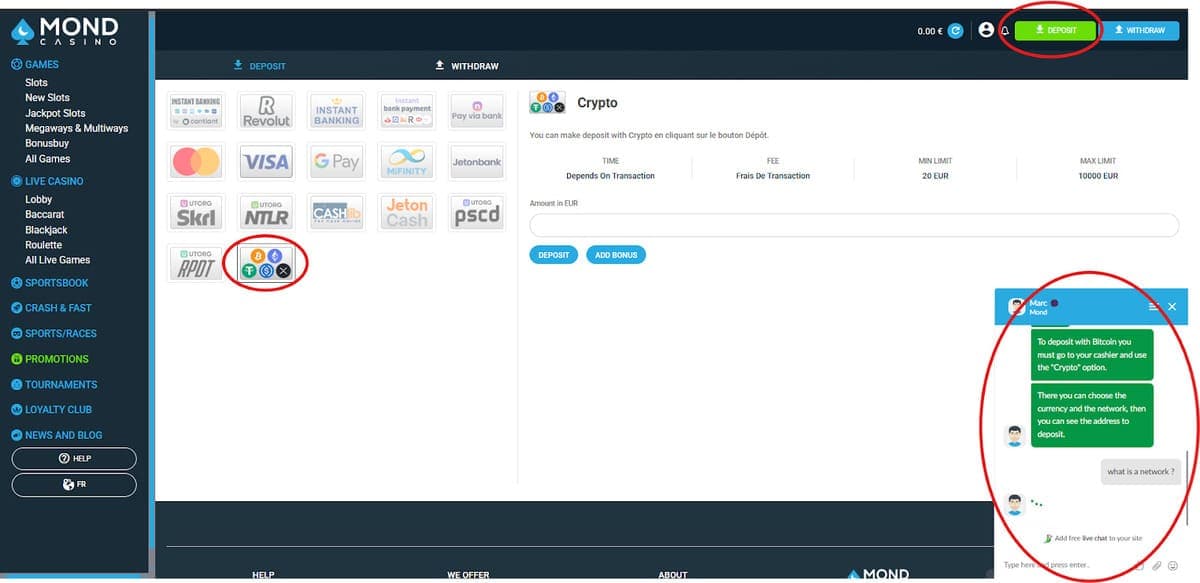
Task: Click the green Deposit button in header
Action: [1056, 31]
